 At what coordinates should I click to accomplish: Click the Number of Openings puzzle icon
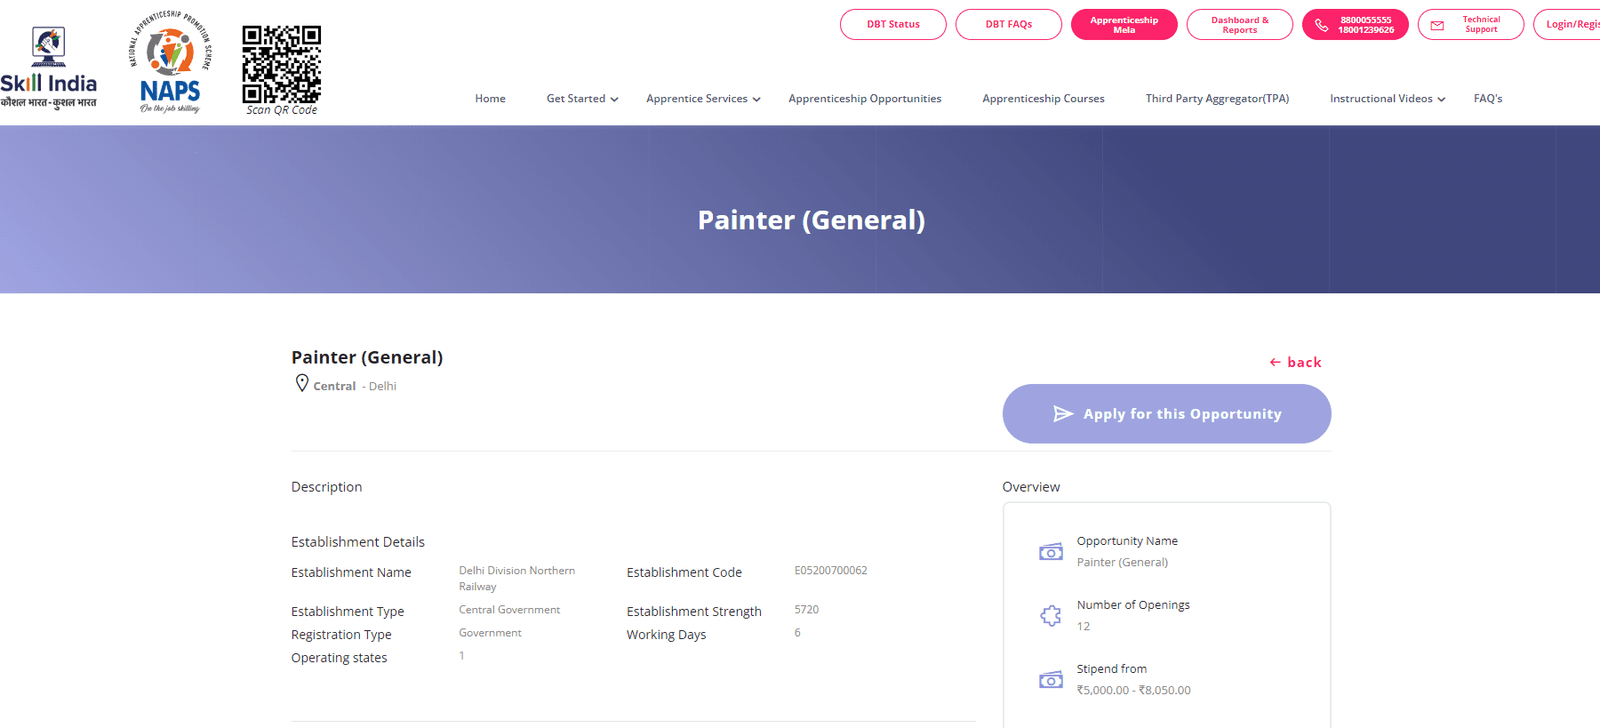point(1051,616)
